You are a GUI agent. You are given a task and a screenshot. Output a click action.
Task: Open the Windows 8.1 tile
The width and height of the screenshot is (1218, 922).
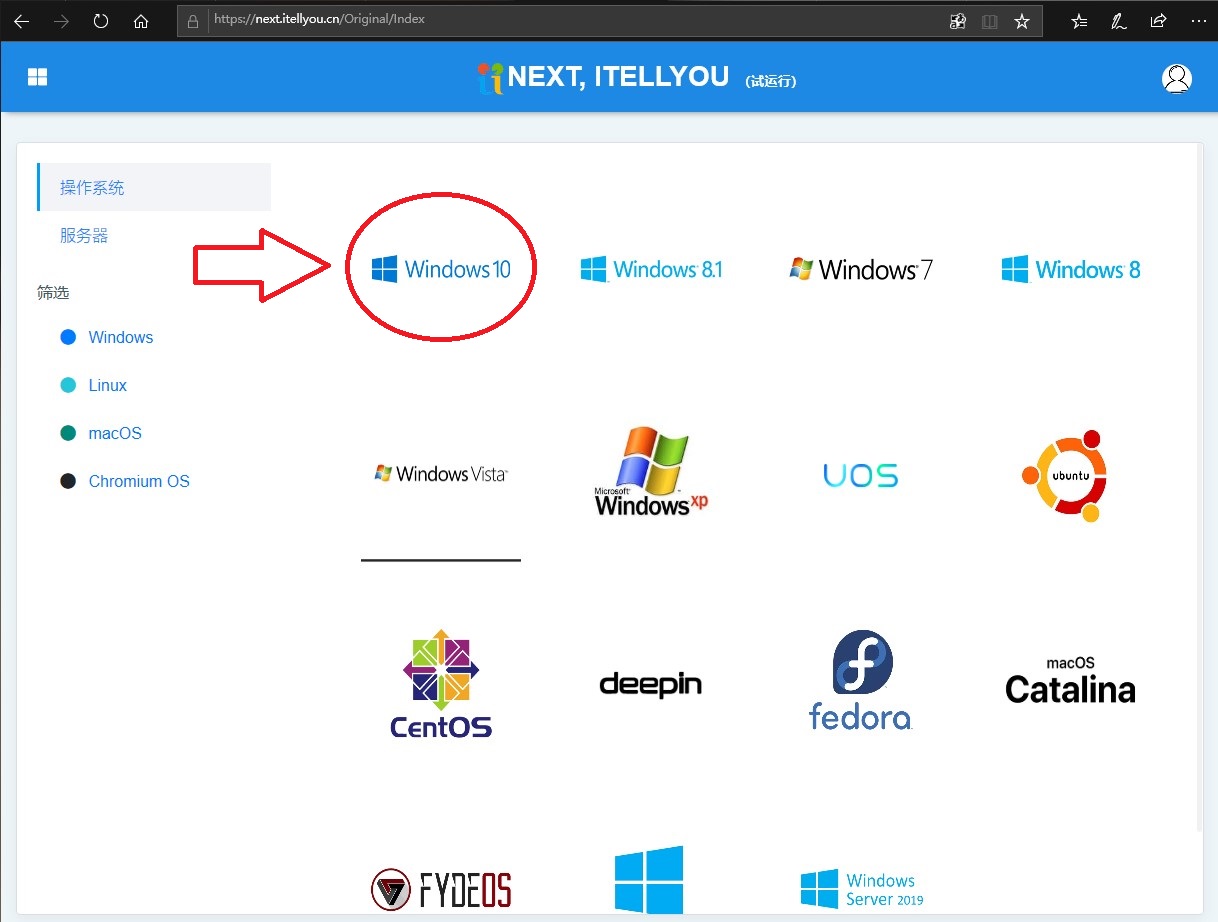pyautogui.click(x=651, y=269)
